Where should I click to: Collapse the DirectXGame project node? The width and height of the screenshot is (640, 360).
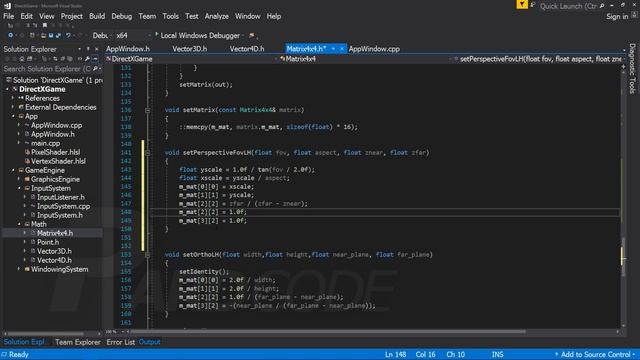coord(7,89)
